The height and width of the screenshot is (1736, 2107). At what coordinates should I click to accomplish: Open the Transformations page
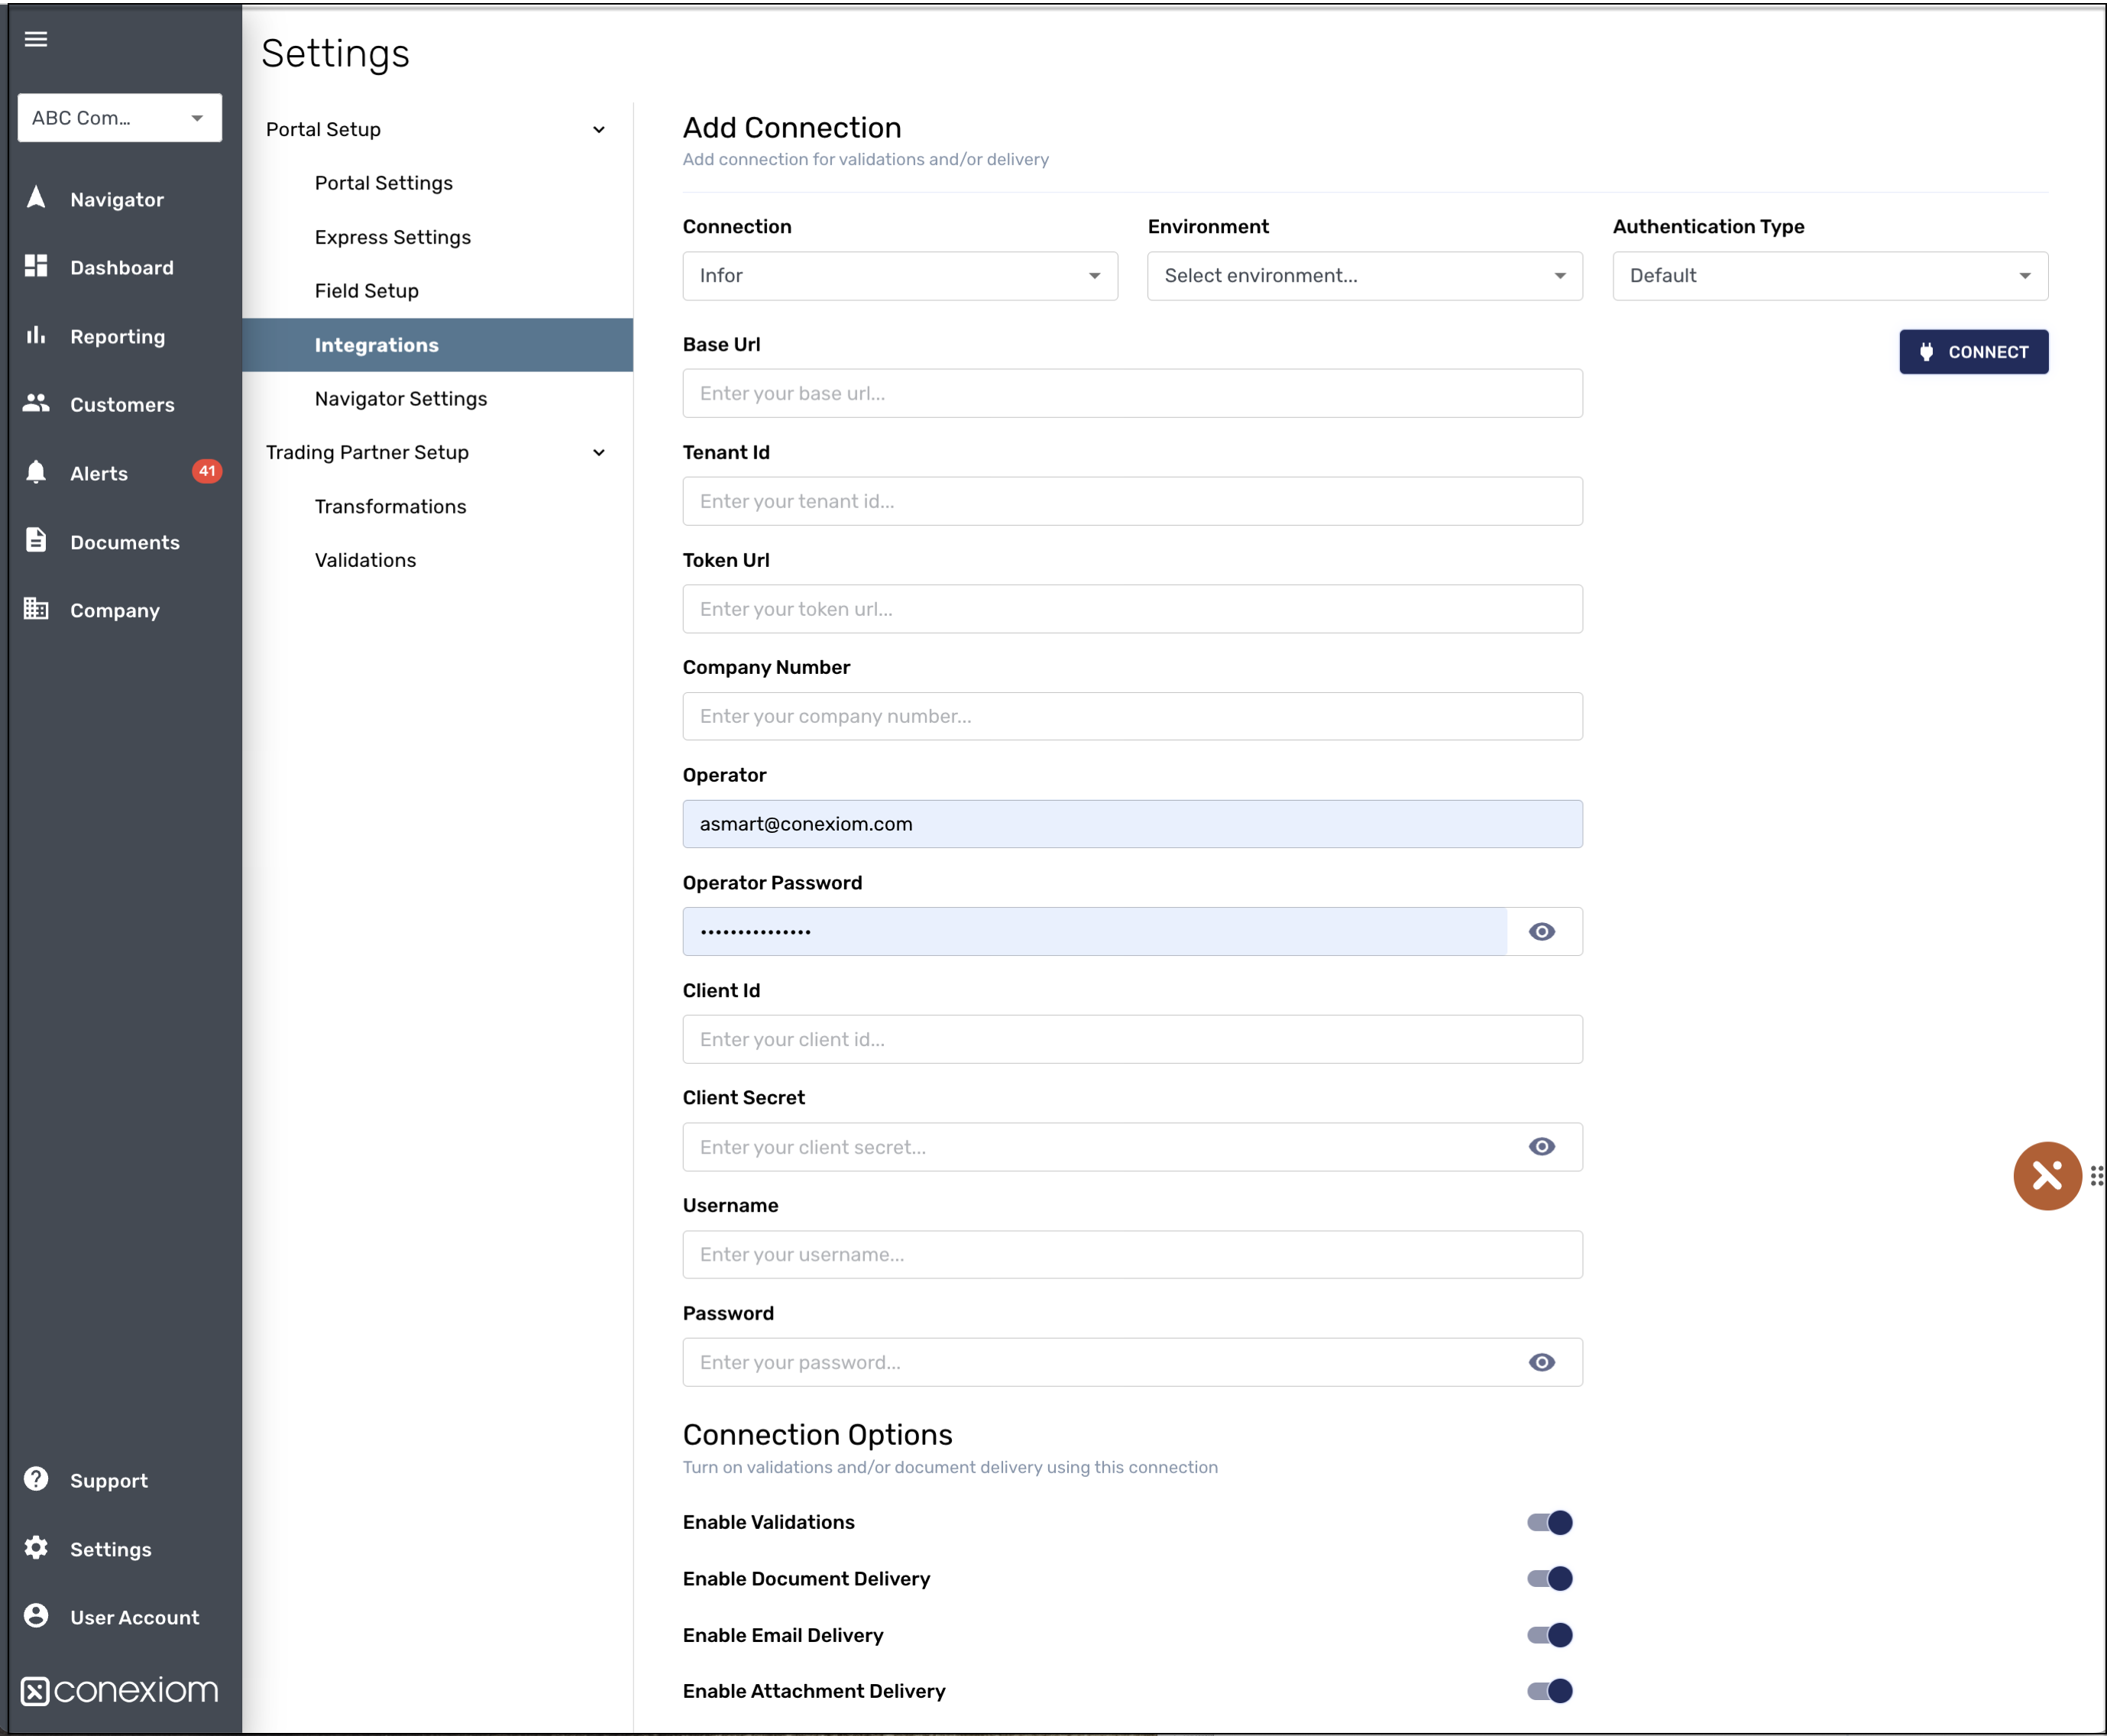point(390,506)
